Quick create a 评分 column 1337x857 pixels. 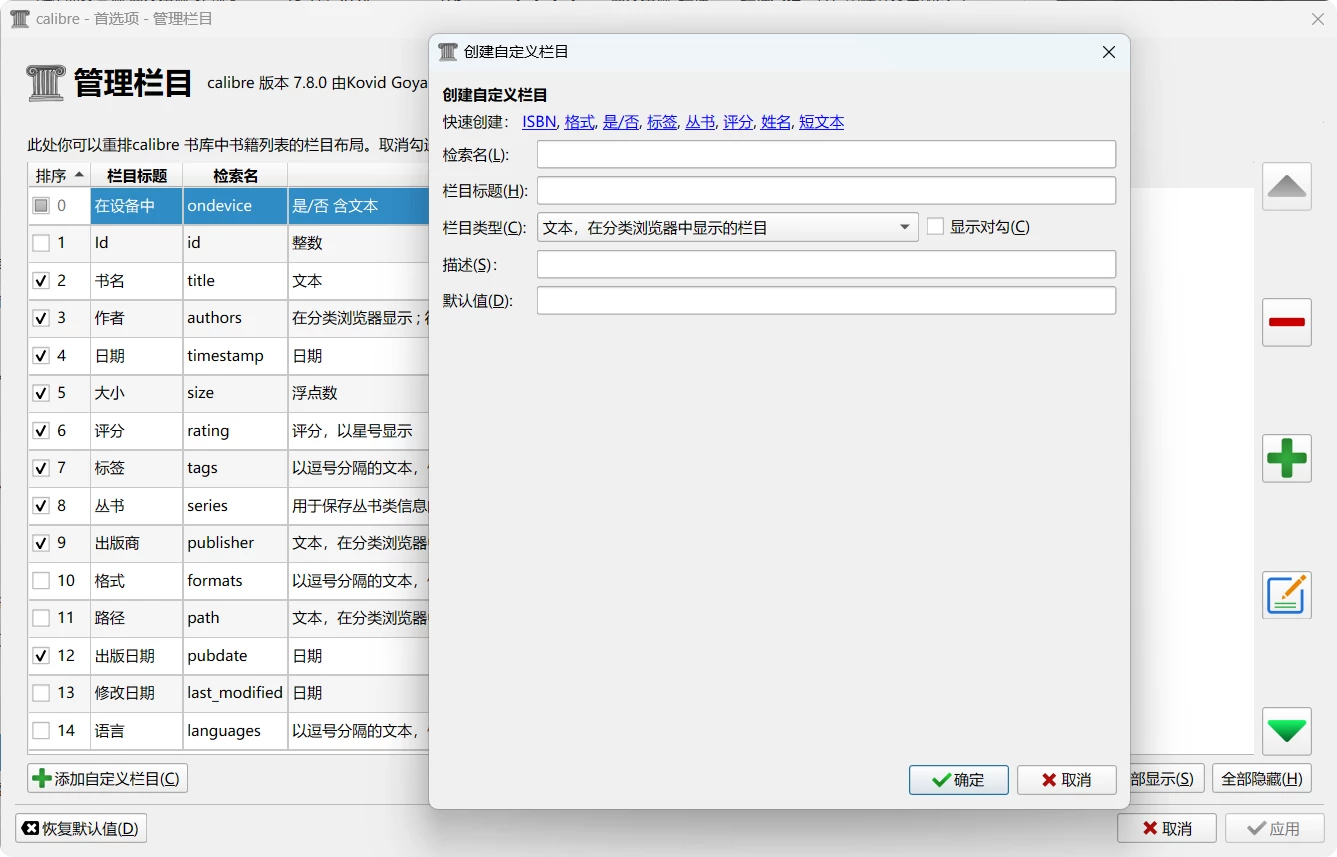[x=738, y=122]
